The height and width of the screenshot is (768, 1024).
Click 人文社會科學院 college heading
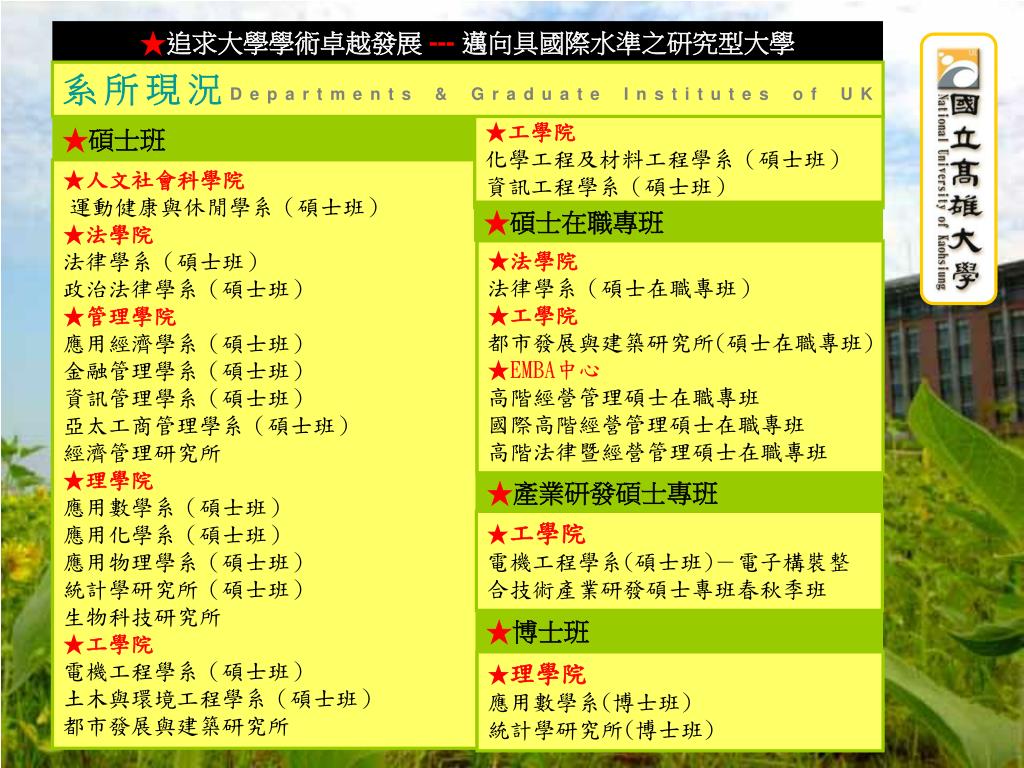click(153, 180)
